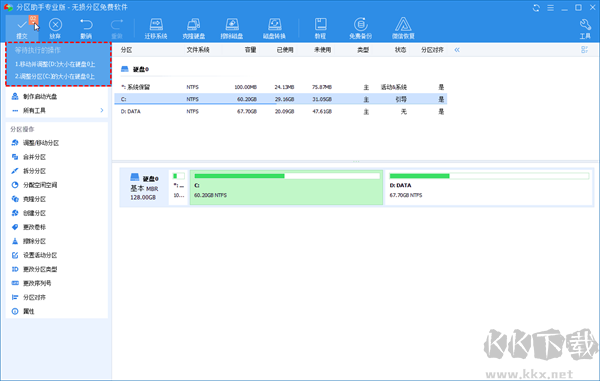Select 合并分区 (Merge Partitions)

click(x=34, y=157)
